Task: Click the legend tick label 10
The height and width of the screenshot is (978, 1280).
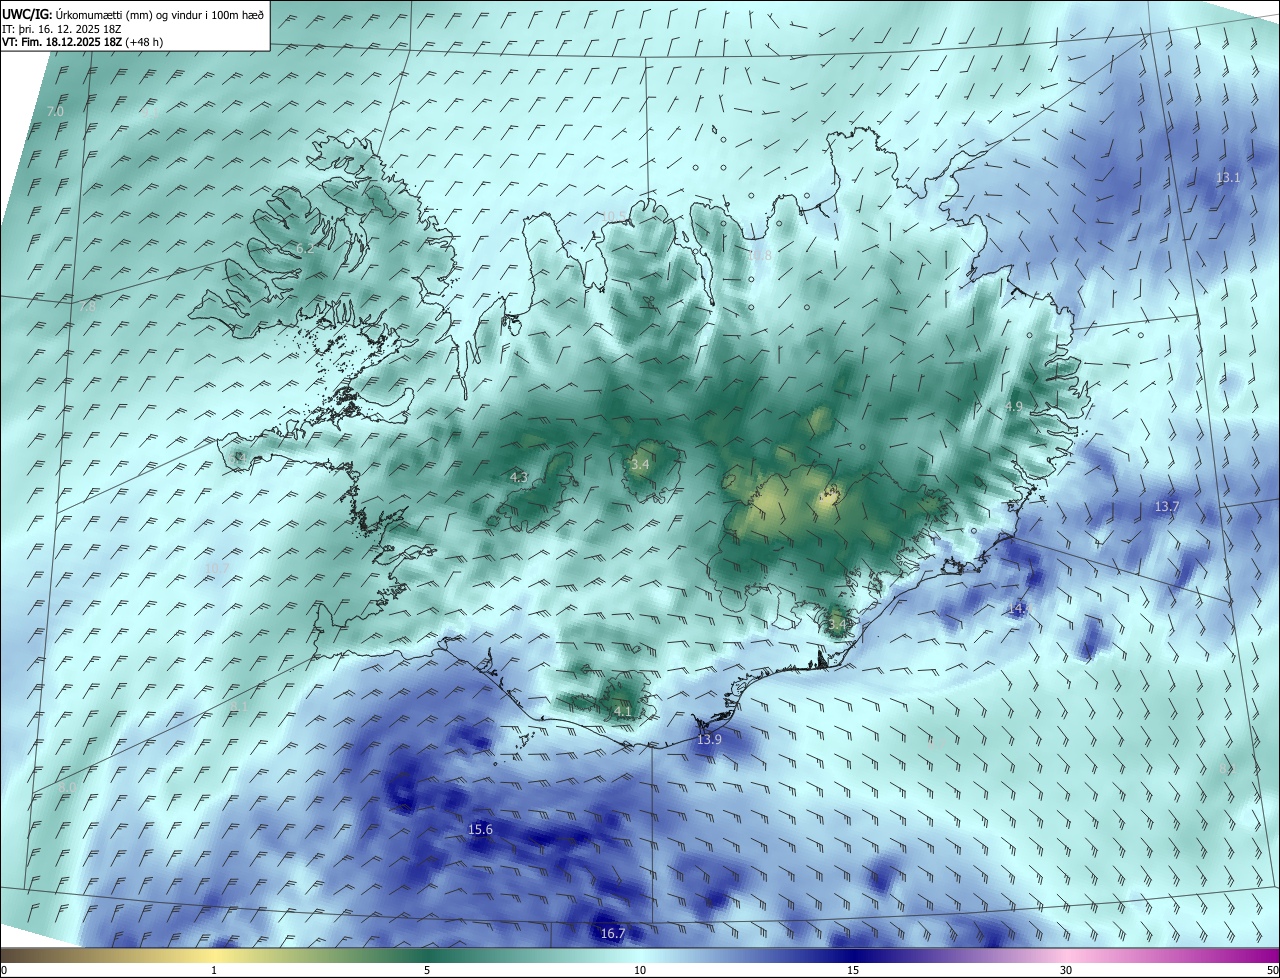Action: click(x=640, y=970)
